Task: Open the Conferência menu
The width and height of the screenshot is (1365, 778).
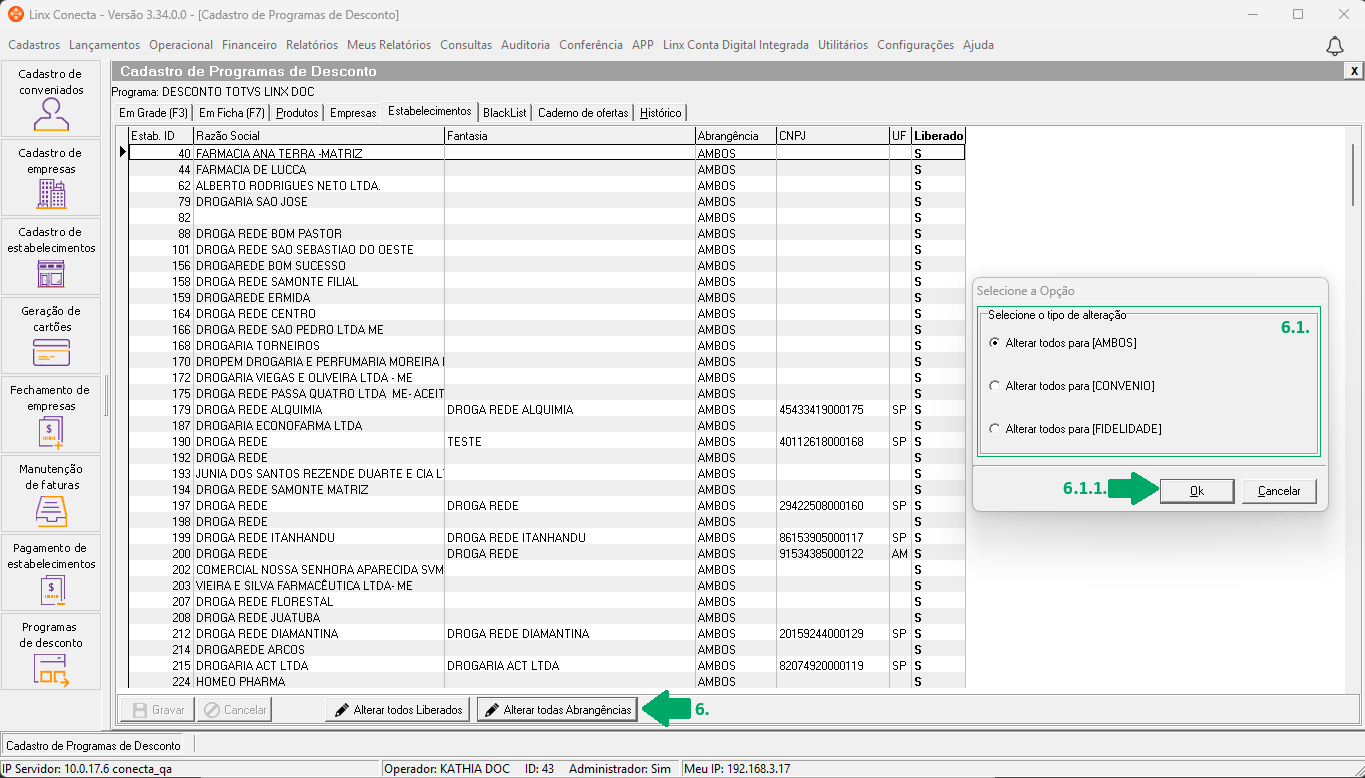Action: click(591, 45)
